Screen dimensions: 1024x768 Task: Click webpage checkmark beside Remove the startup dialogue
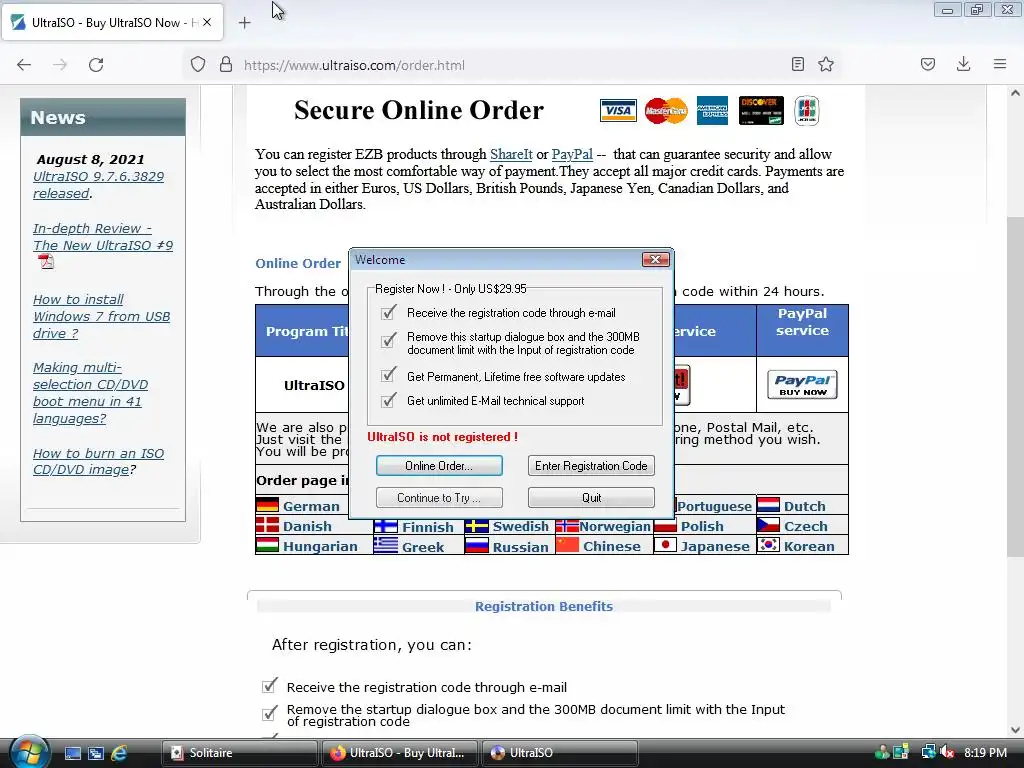pos(269,714)
